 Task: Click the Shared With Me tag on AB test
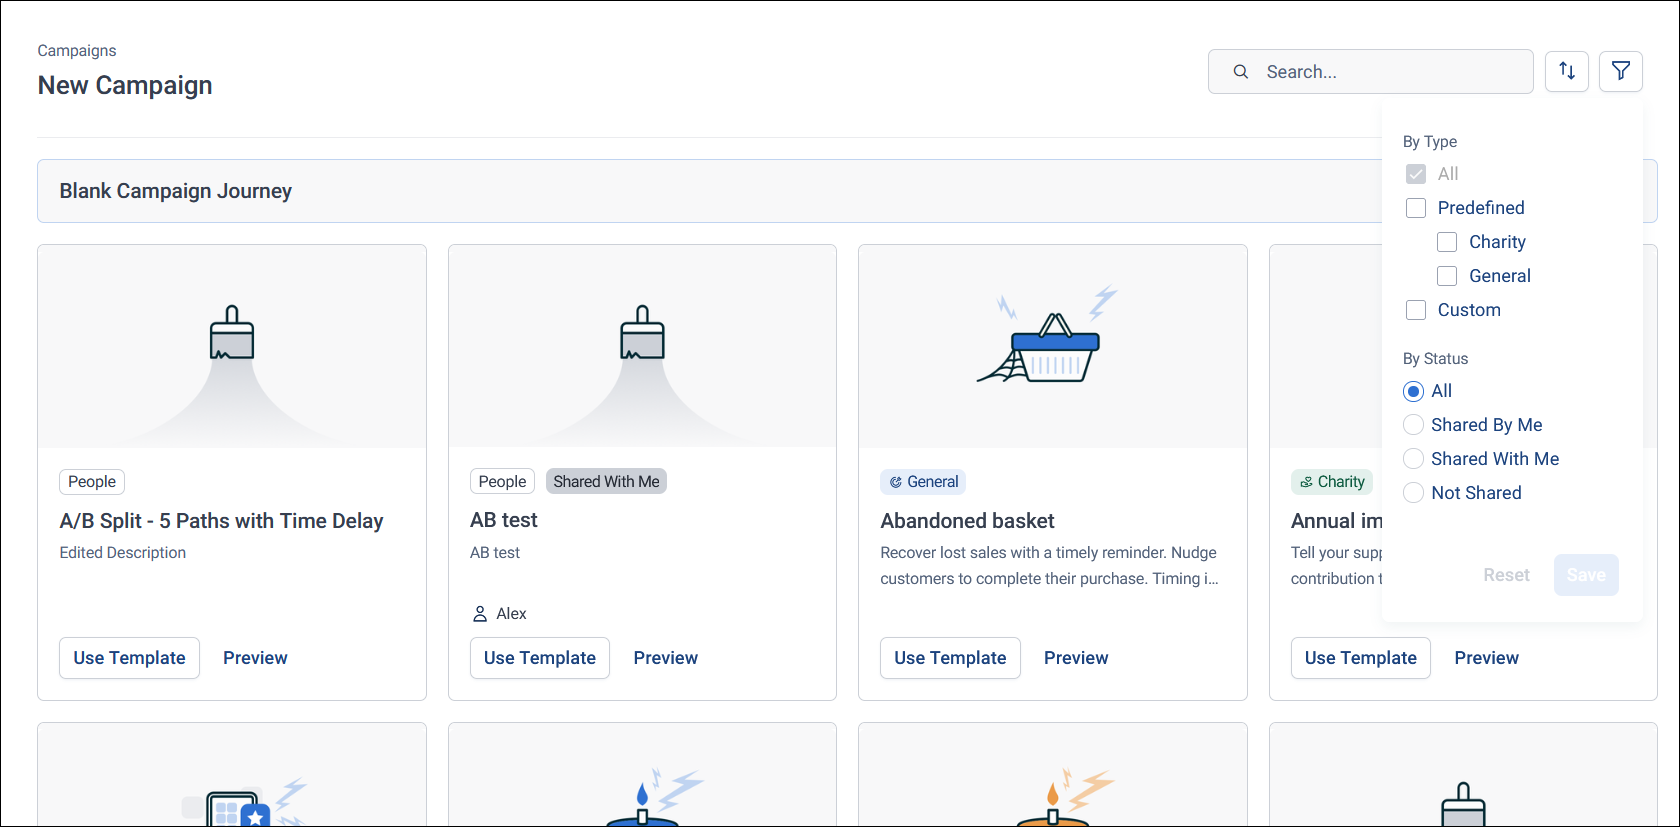coord(606,482)
